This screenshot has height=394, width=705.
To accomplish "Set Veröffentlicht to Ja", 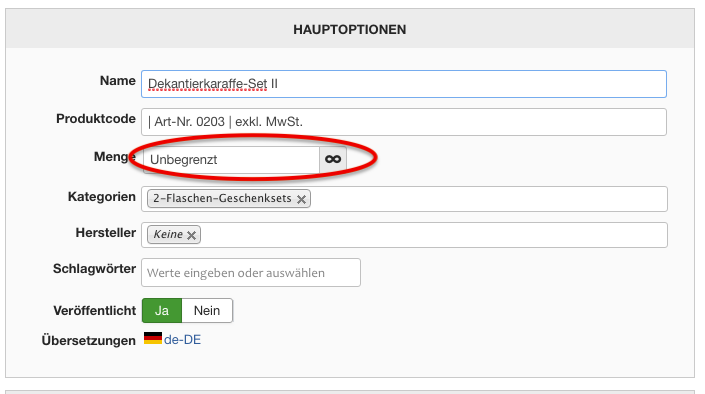I will [162, 310].
